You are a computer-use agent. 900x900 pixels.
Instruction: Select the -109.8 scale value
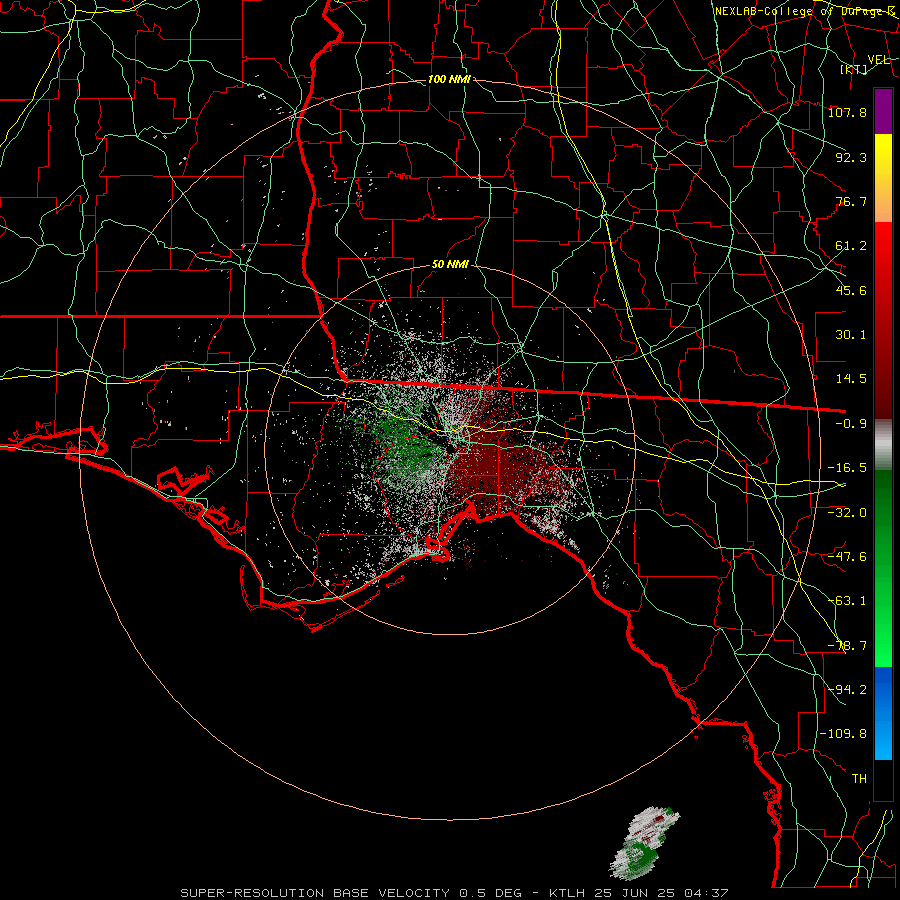[x=843, y=734]
